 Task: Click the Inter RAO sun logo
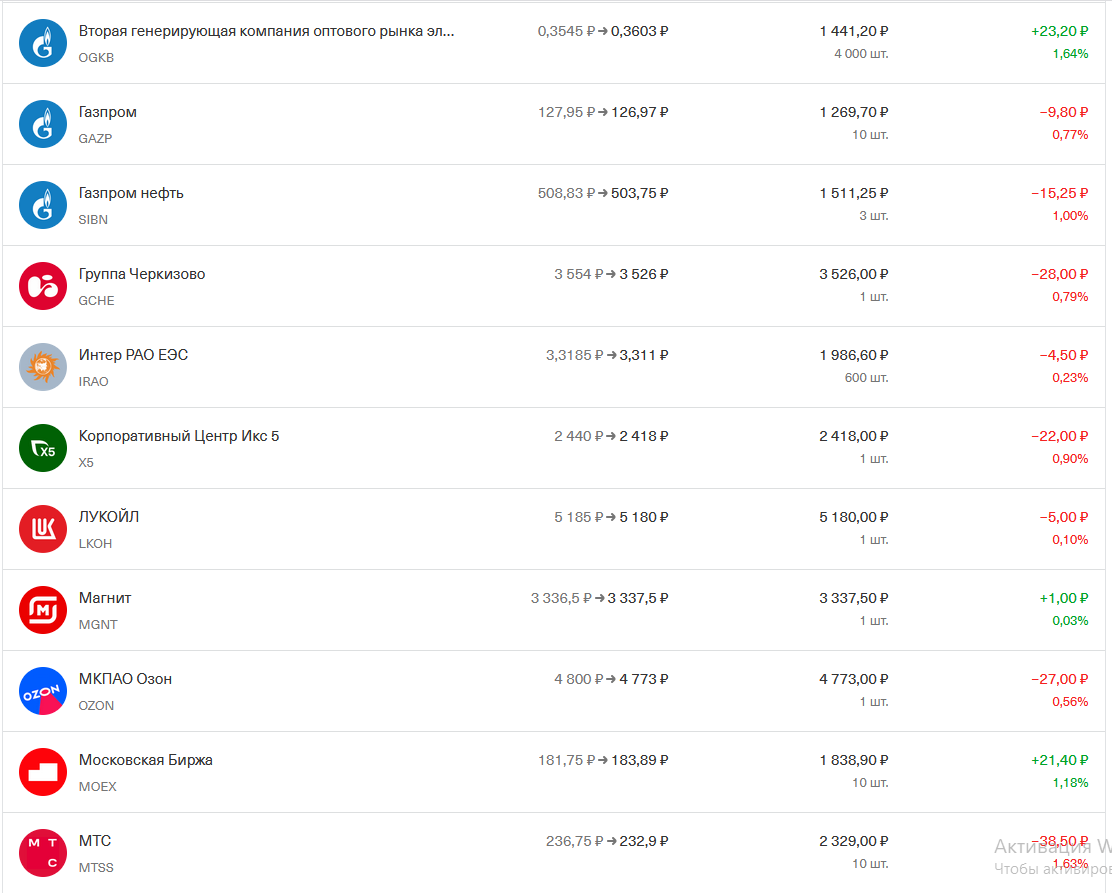click(43, 368)
